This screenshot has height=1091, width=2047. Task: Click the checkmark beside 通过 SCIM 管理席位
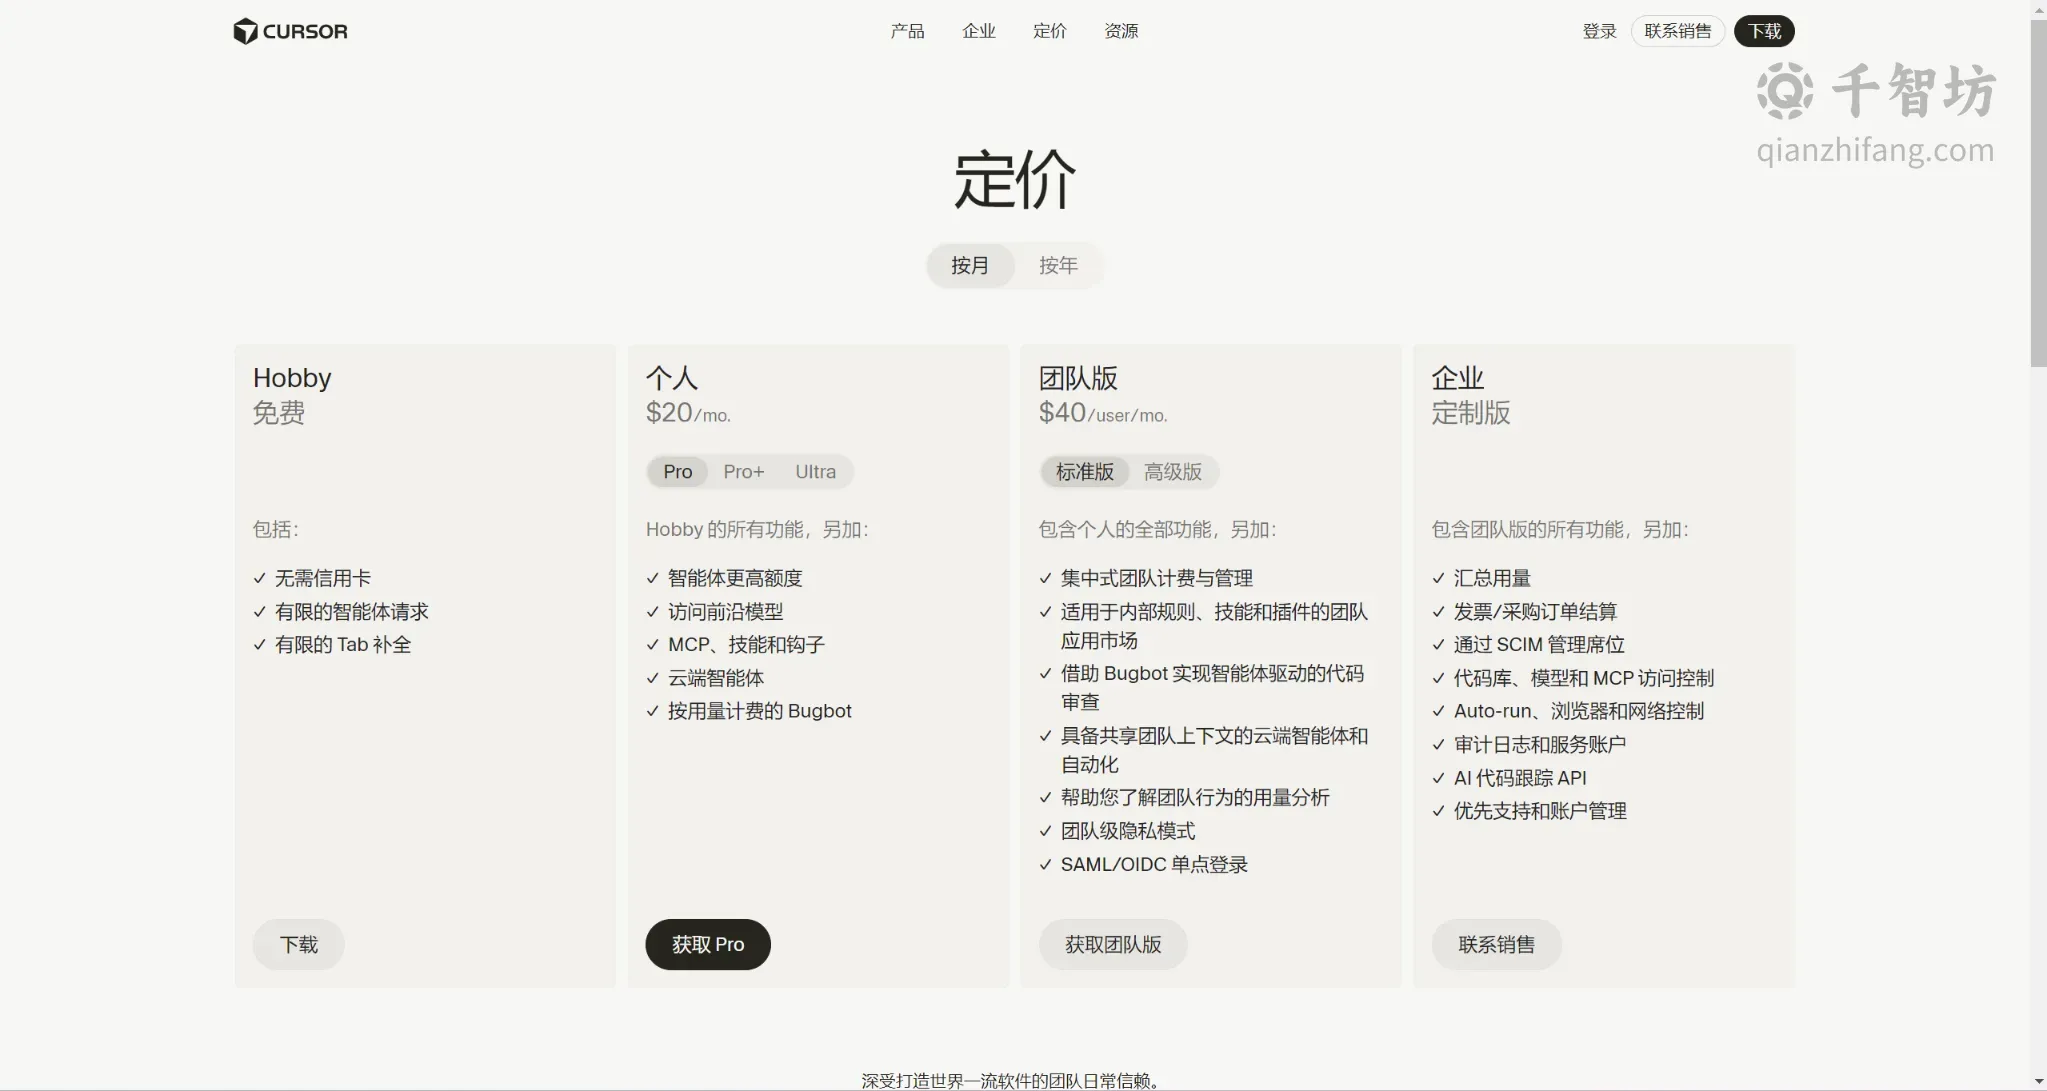1438,645
